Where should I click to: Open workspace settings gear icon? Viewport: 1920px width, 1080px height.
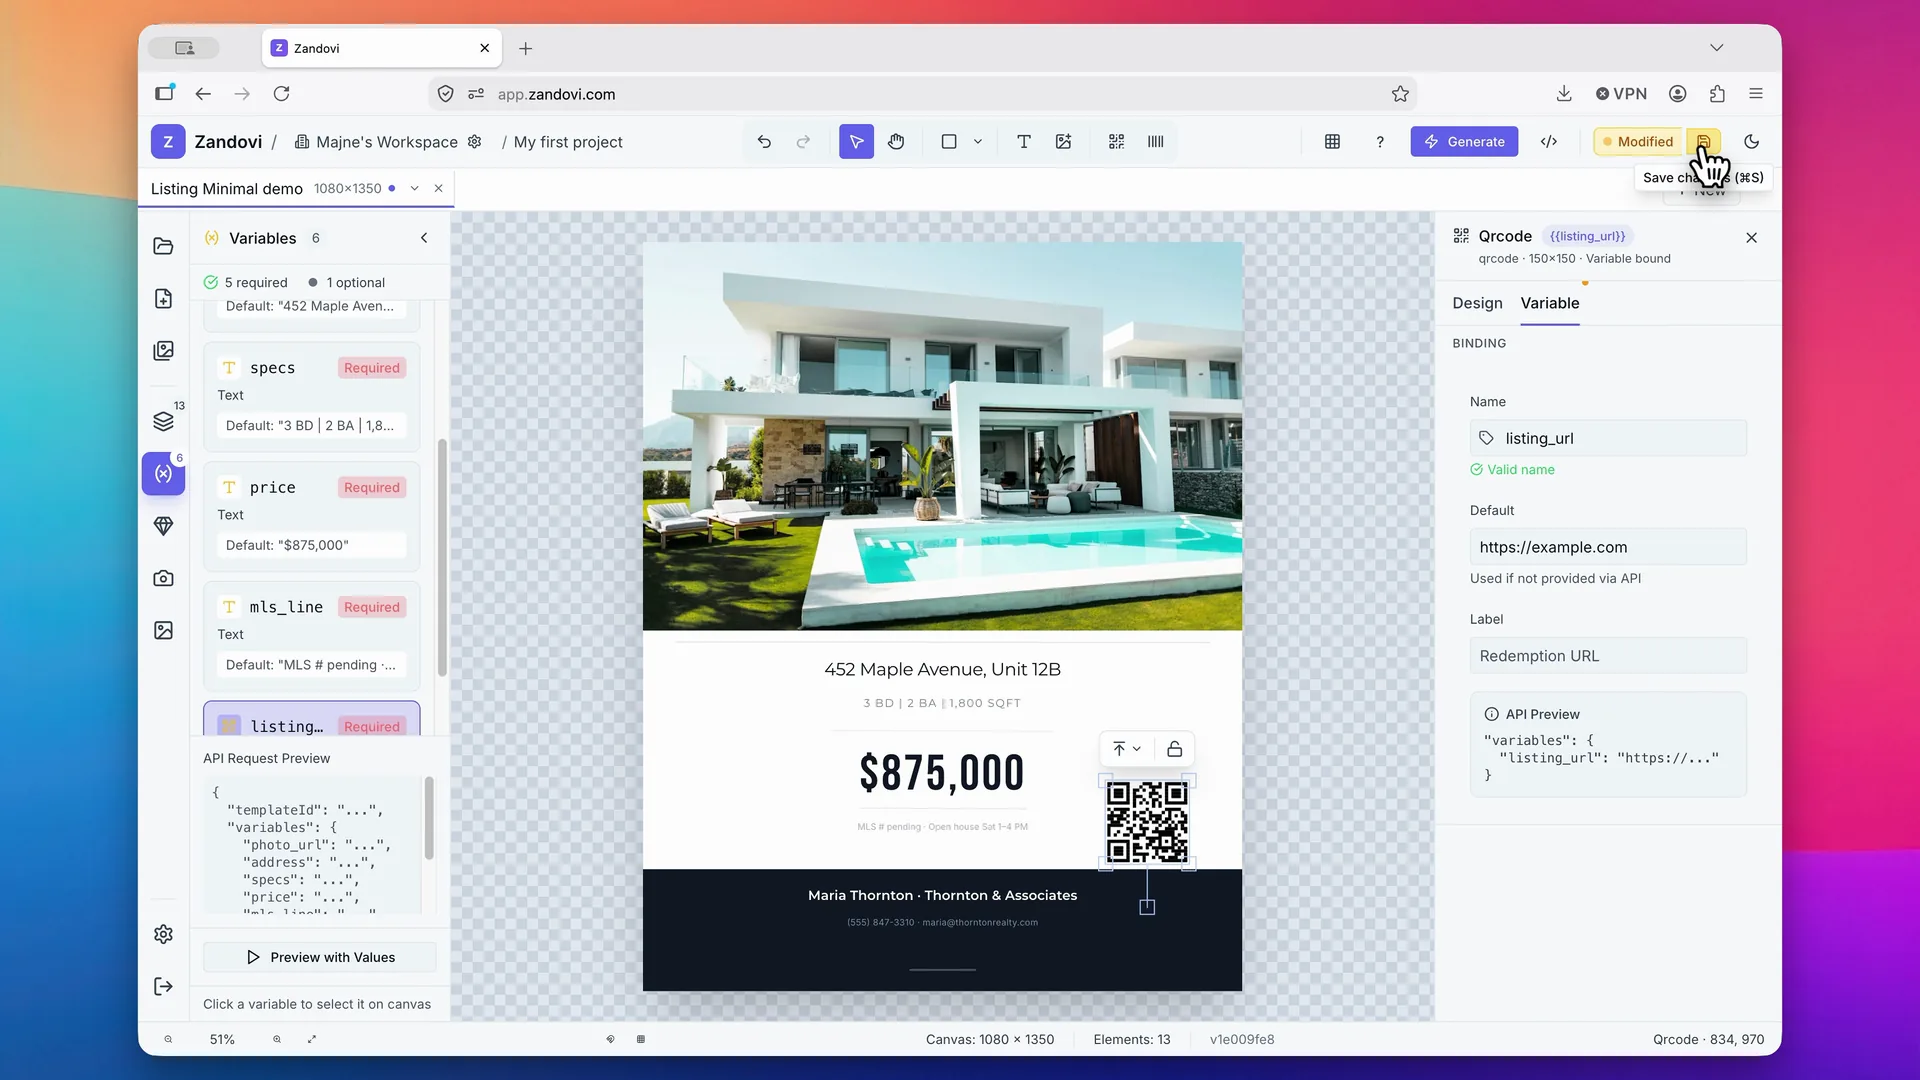(475, 142)
